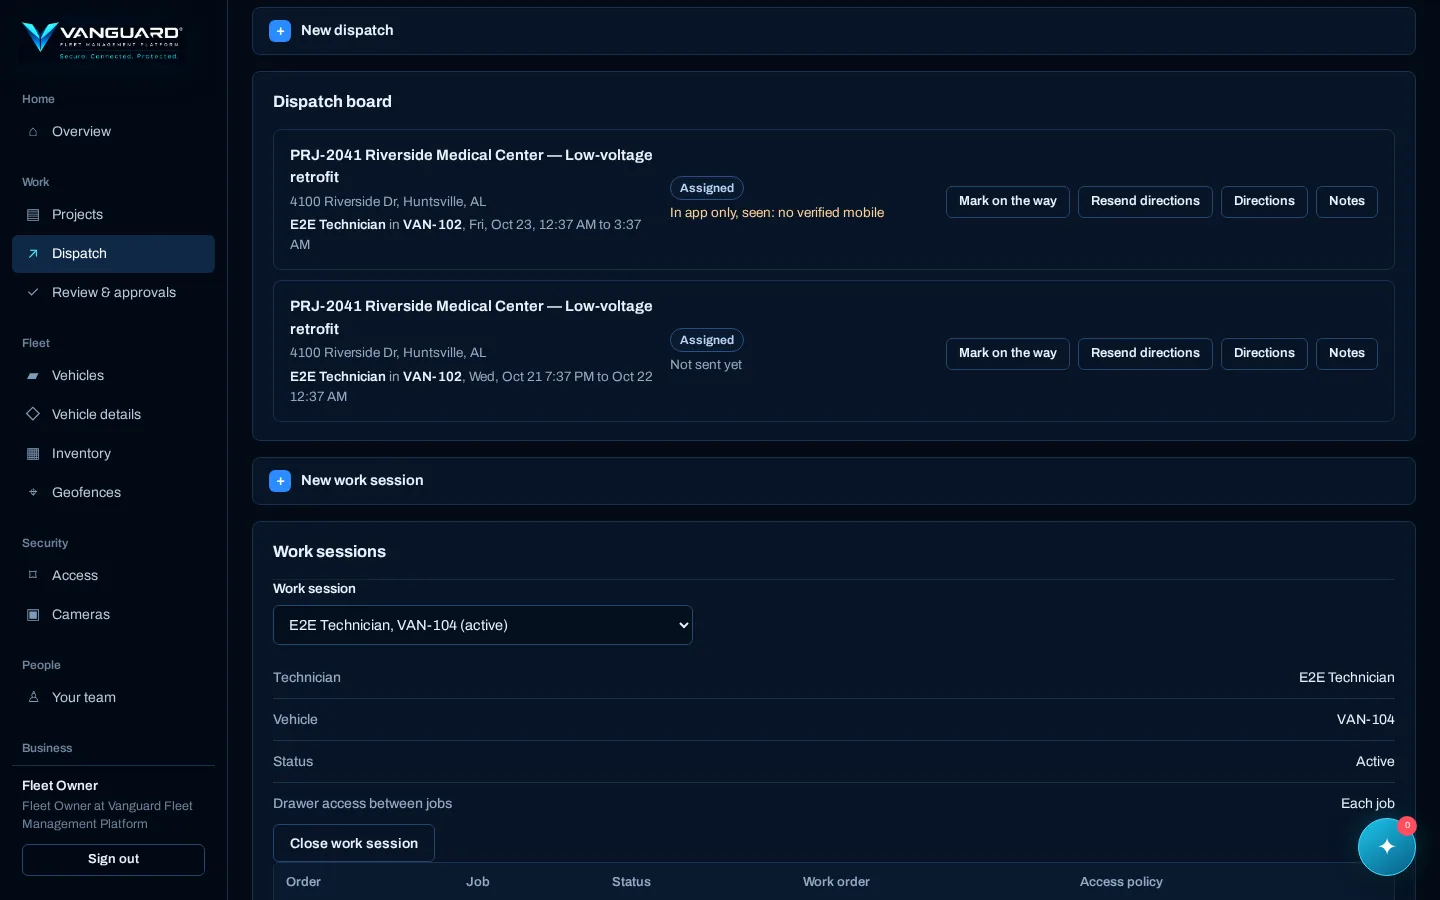Click the VAN-104 vehicle value
Screen dimensions: 1440x900
tap(1366, 720)
